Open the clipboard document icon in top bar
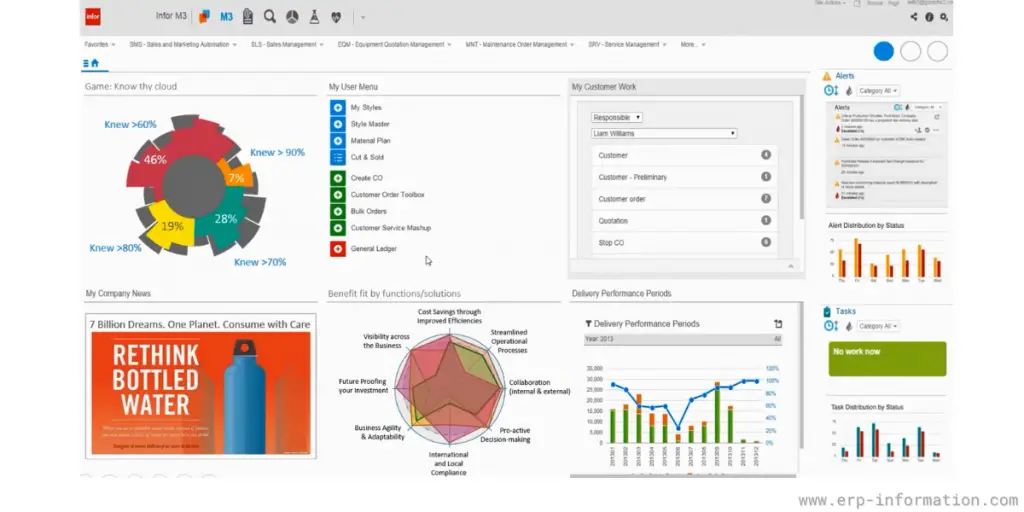The width and height of the screenshot is (1024, 512). click(248, 17)
